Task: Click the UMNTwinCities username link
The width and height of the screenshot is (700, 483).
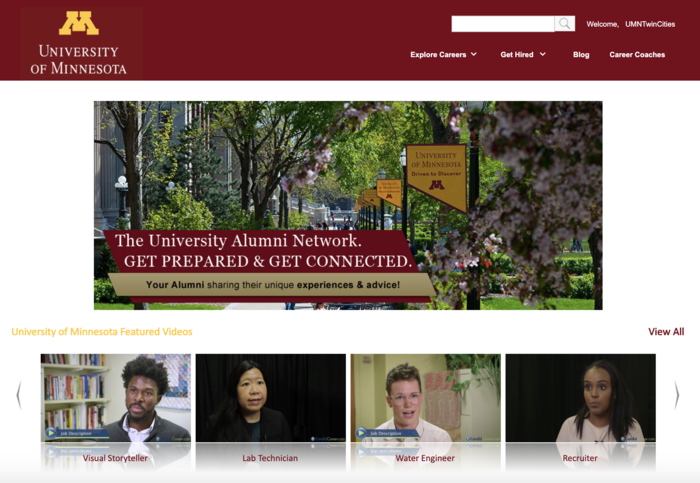Action: pos(650,24)
